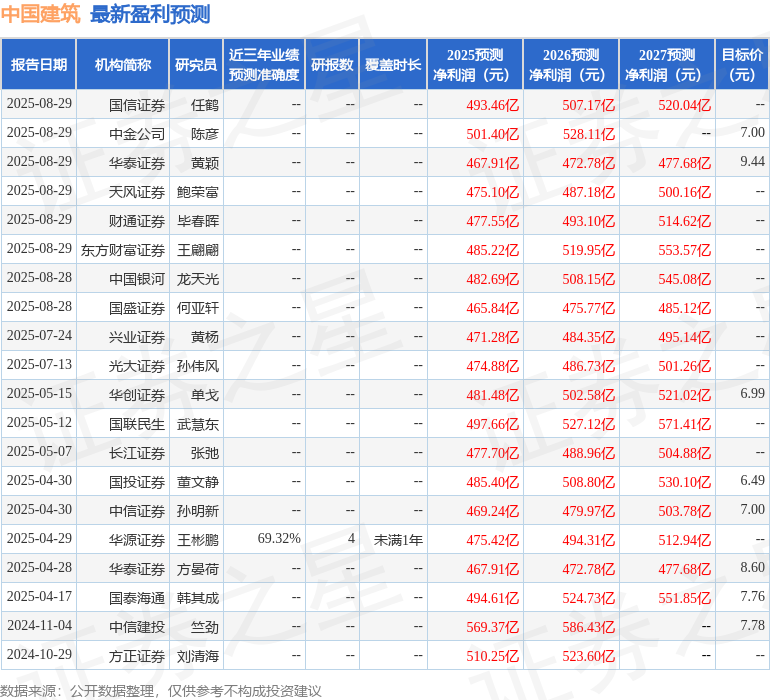Viewport: 770px width, 700px height.
Task: Select the 目标价 column header
Action: 742,64
